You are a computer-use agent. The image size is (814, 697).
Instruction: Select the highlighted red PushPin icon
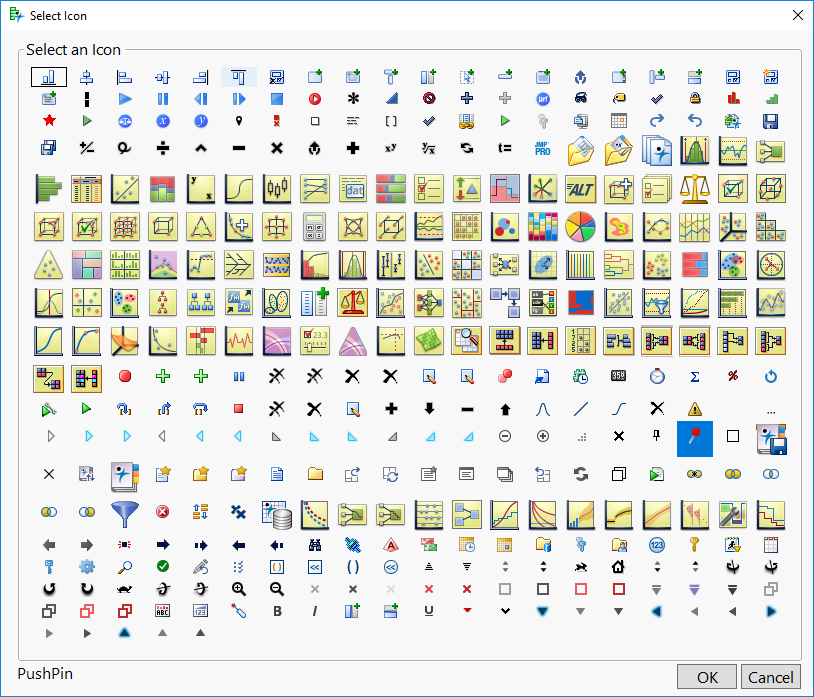[x=695, y=439]
